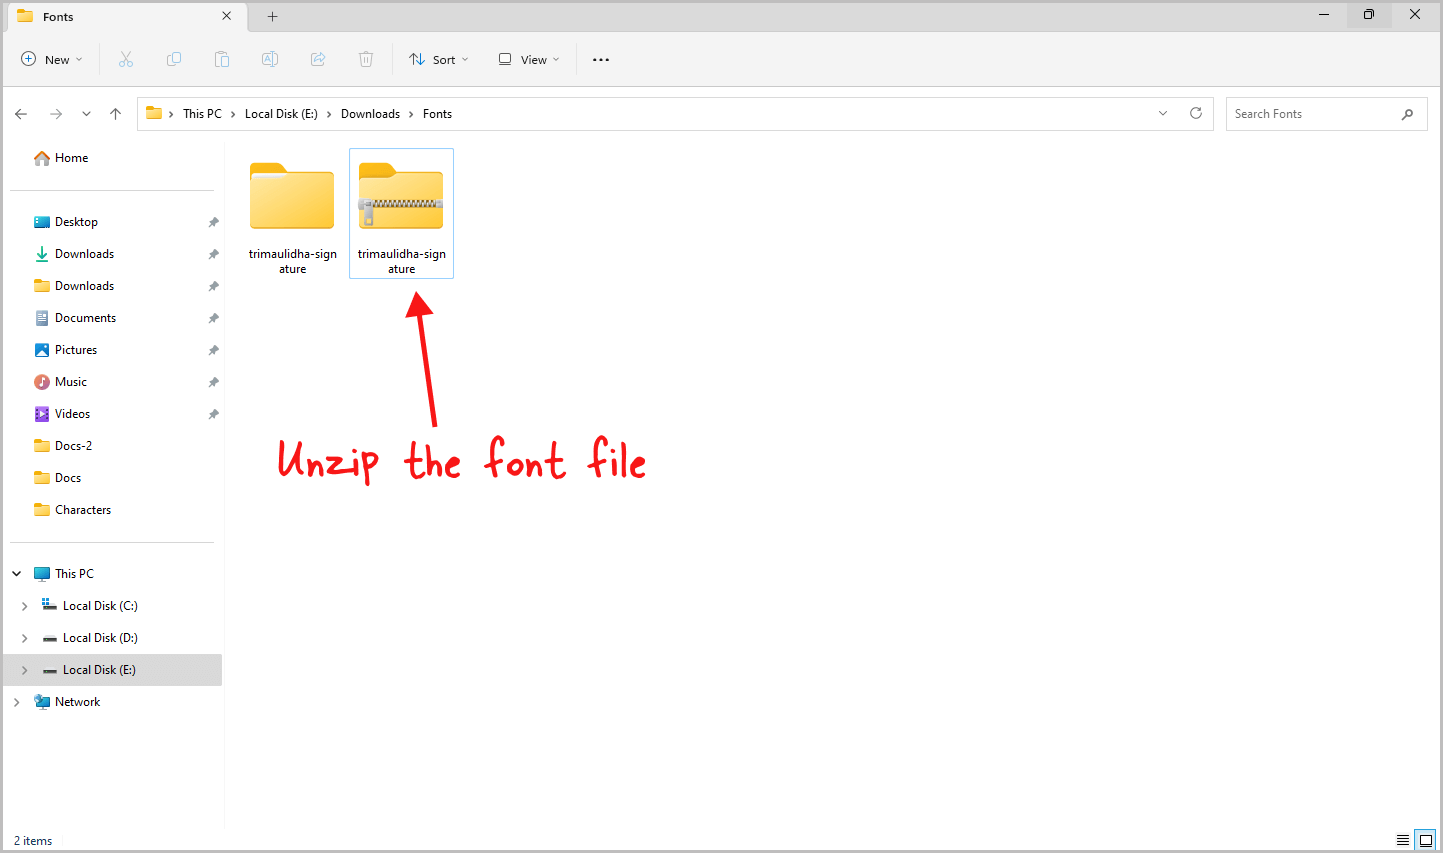Click the Rename icon

click(x=270, y=59)
